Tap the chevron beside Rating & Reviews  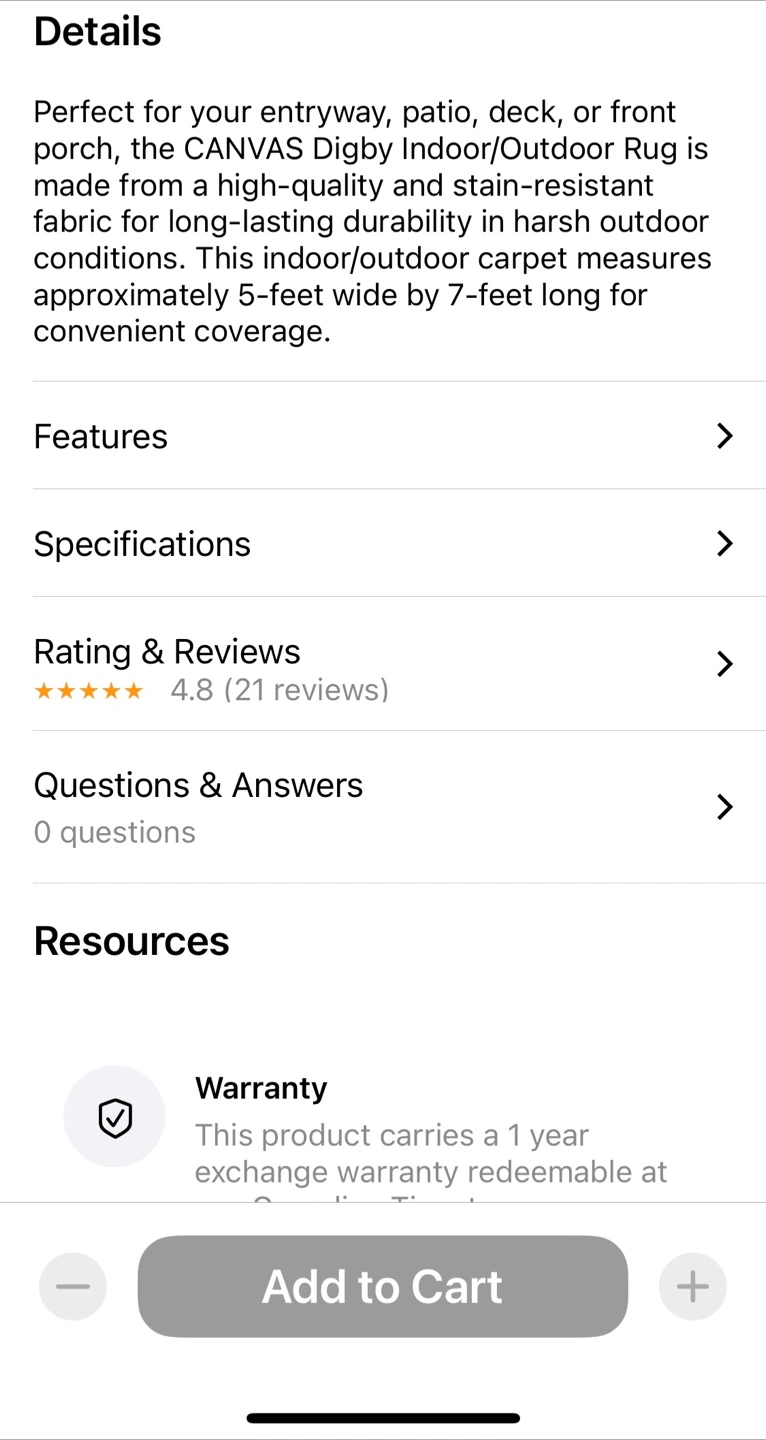(x=725, y=664)
